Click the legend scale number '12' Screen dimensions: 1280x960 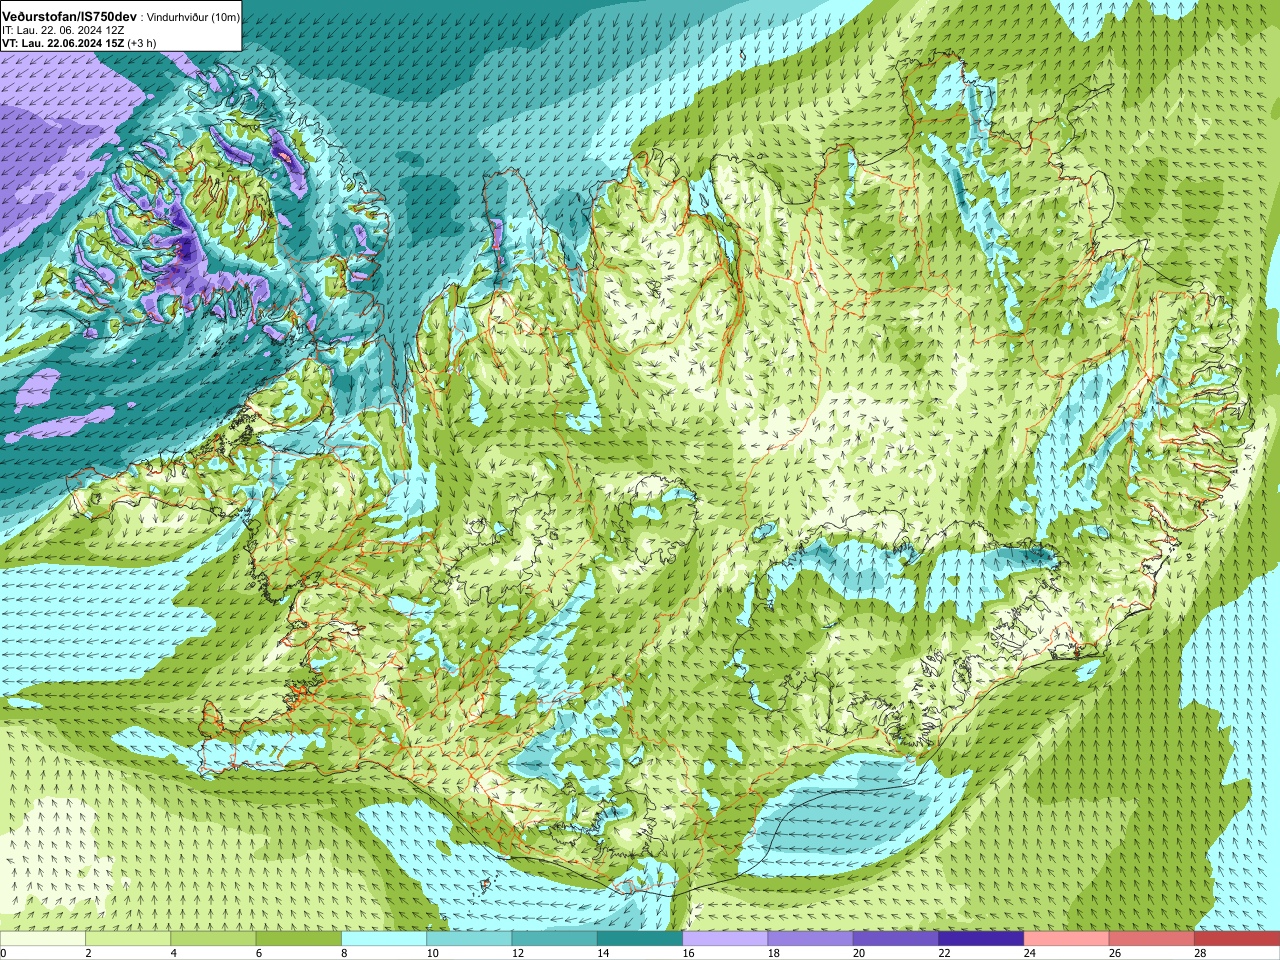(517, 953)
